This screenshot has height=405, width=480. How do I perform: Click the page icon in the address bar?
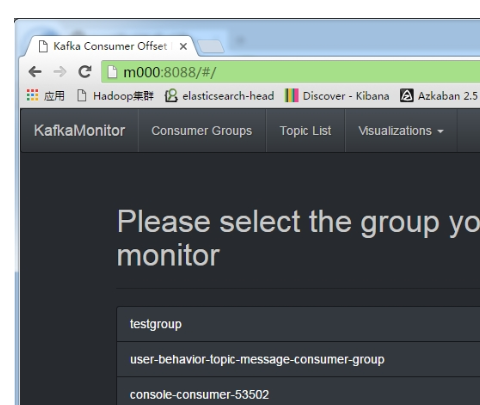click(112, 72)
